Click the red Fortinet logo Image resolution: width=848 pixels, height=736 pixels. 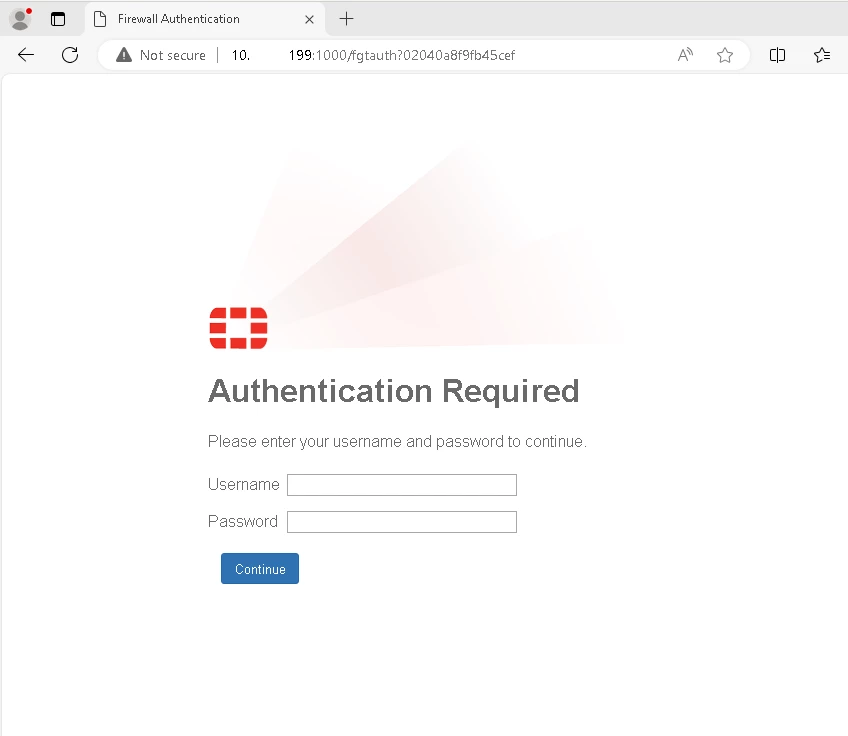[238, 328]
